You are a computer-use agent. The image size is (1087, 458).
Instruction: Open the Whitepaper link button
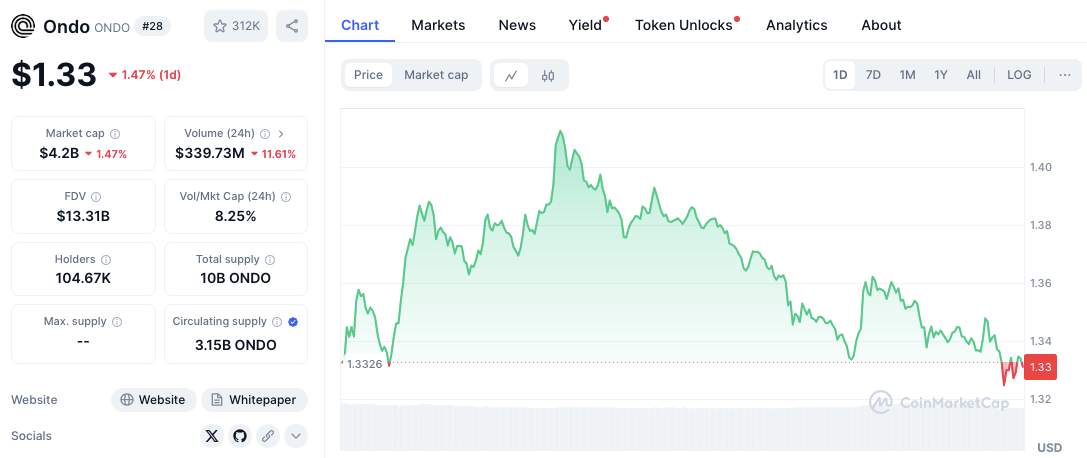(254, 400)
